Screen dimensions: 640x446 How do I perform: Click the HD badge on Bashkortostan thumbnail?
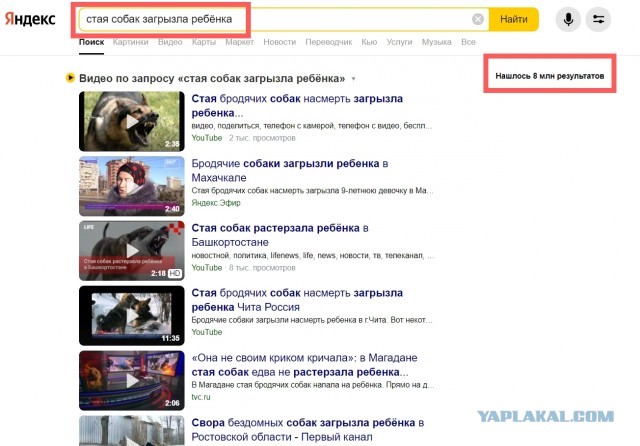tap(175, 273)
